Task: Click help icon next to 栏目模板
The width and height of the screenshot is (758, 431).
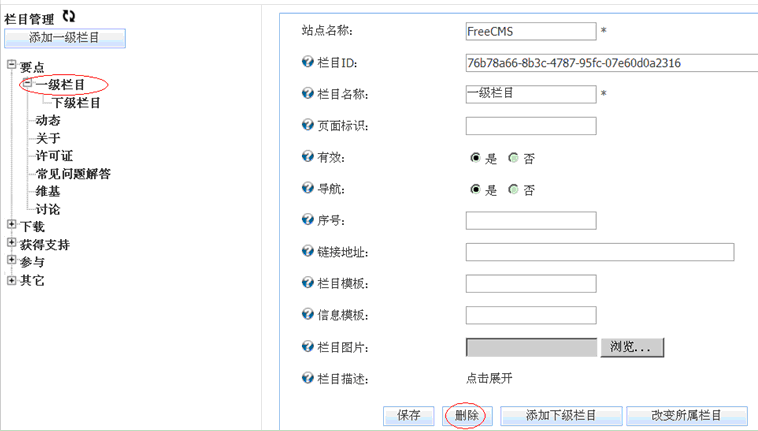Action: [x=307, y=282]
